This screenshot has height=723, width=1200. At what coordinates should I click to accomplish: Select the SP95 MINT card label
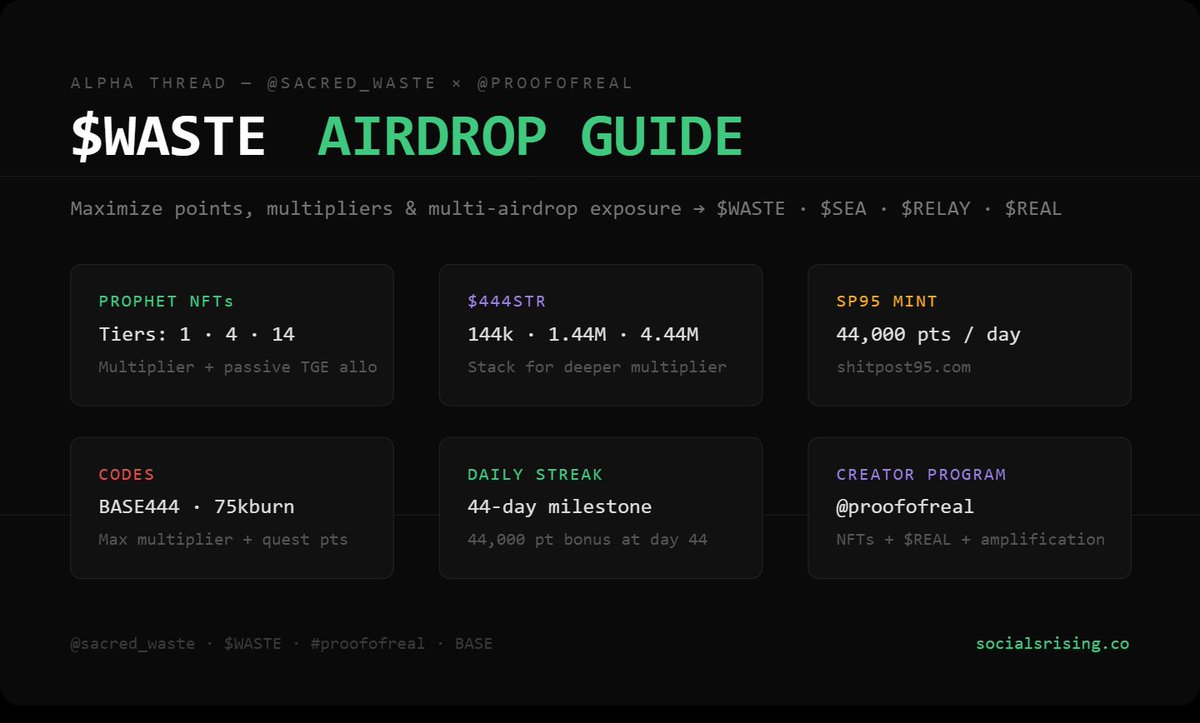click(887, 300)
